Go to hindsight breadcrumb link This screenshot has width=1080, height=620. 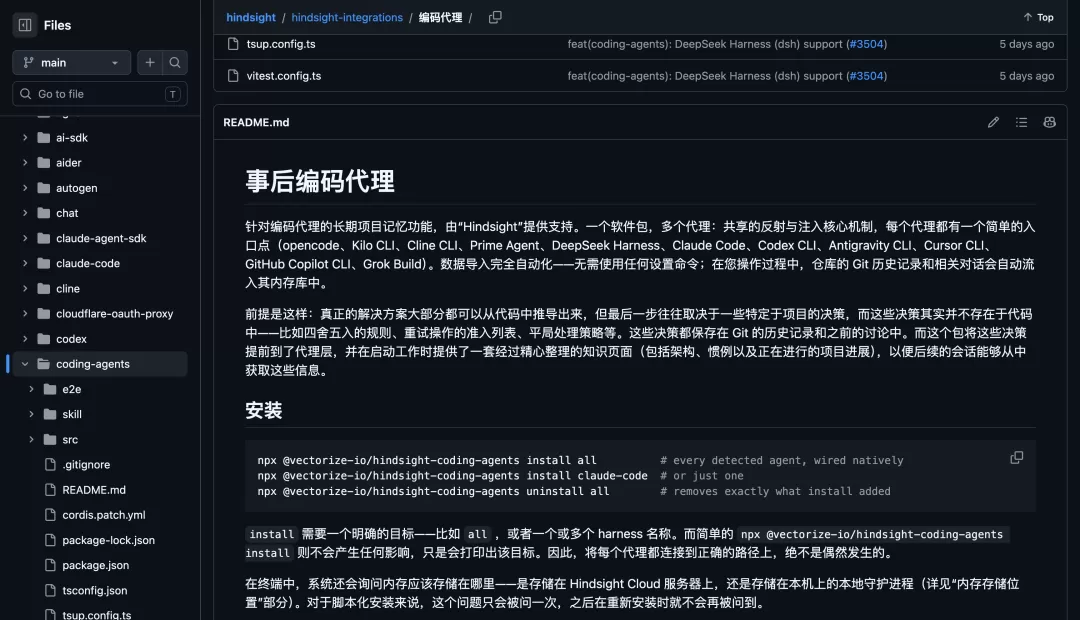point(251,17)
